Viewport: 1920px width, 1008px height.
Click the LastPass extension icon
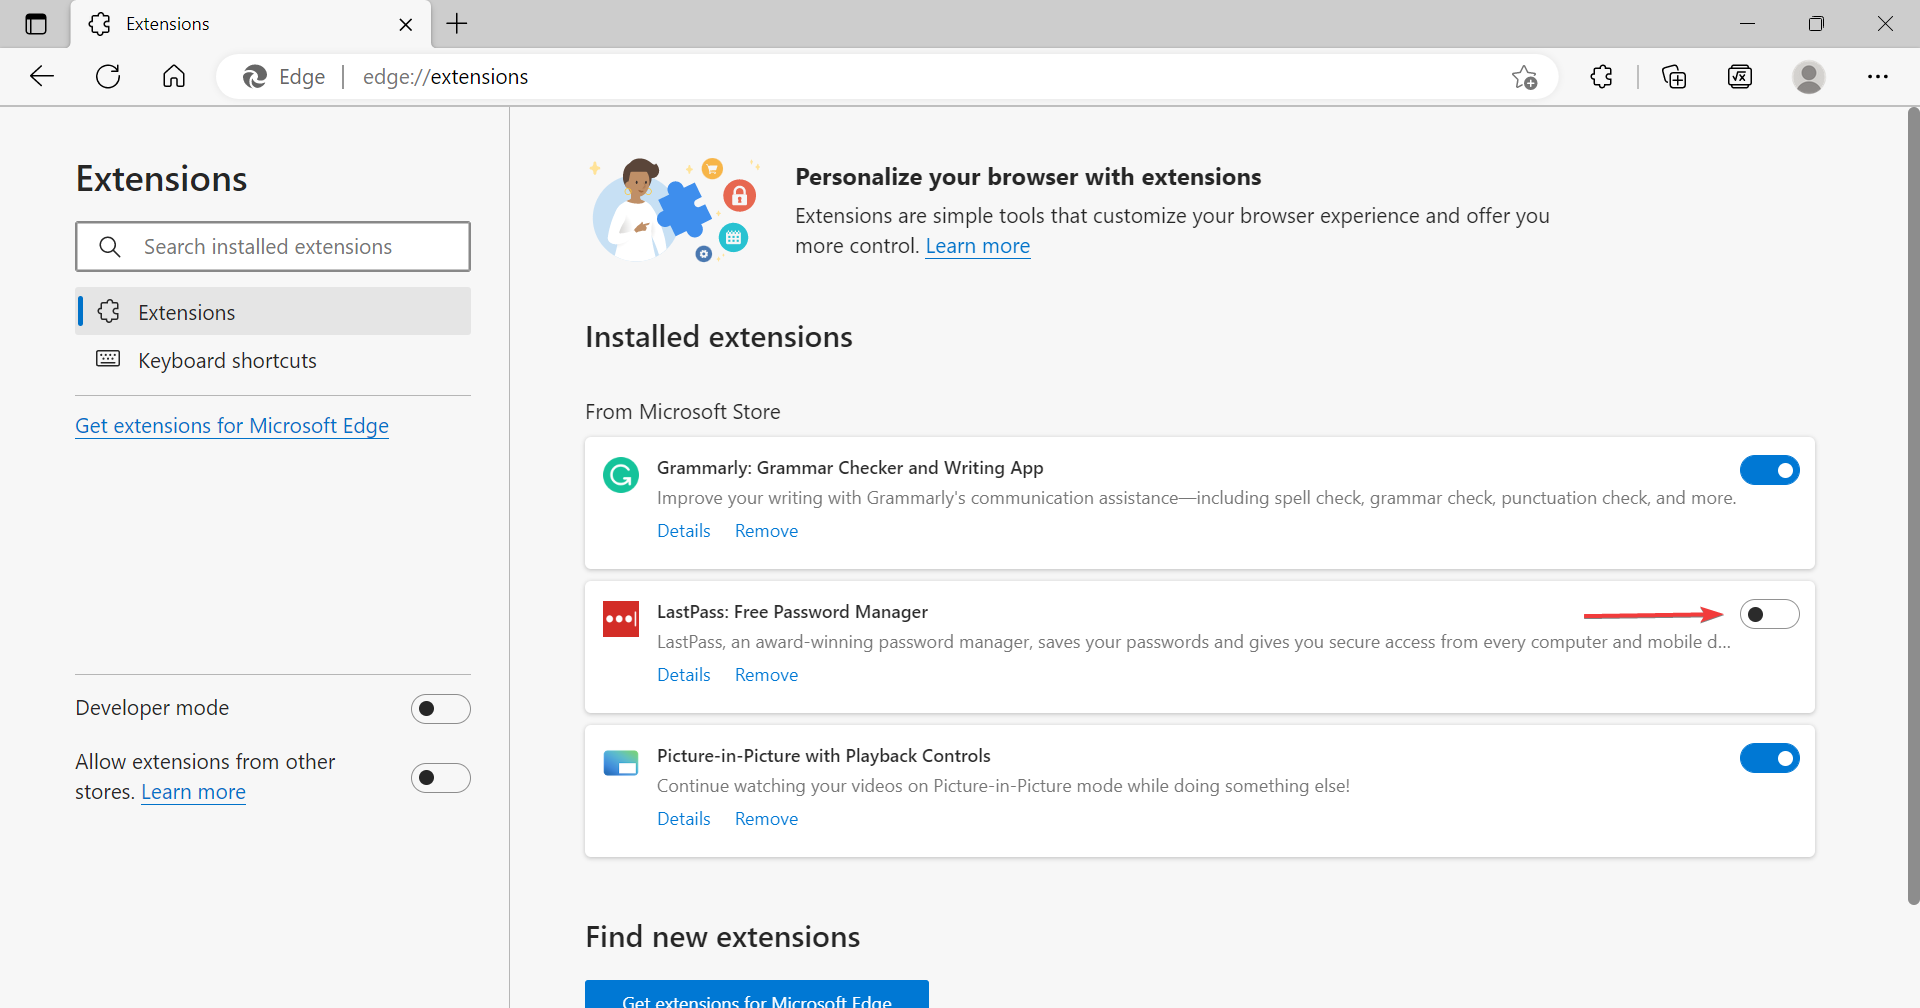tap(621, 619)
